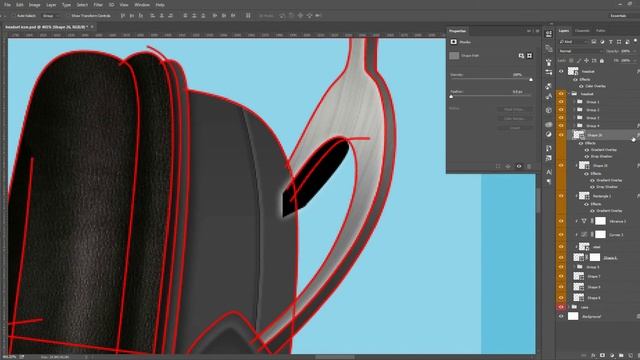Click the Vibrance 1 layer mask thumbnail
The image size is (640, 360).
(x=600, y=221)
